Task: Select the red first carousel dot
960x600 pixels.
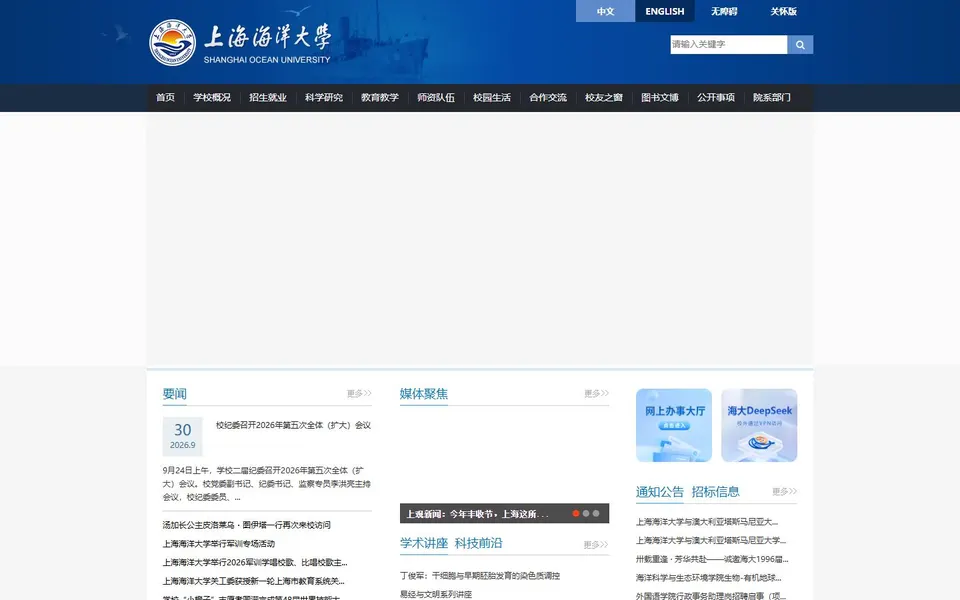Action: pyautogui.click(x=576, y=514)
